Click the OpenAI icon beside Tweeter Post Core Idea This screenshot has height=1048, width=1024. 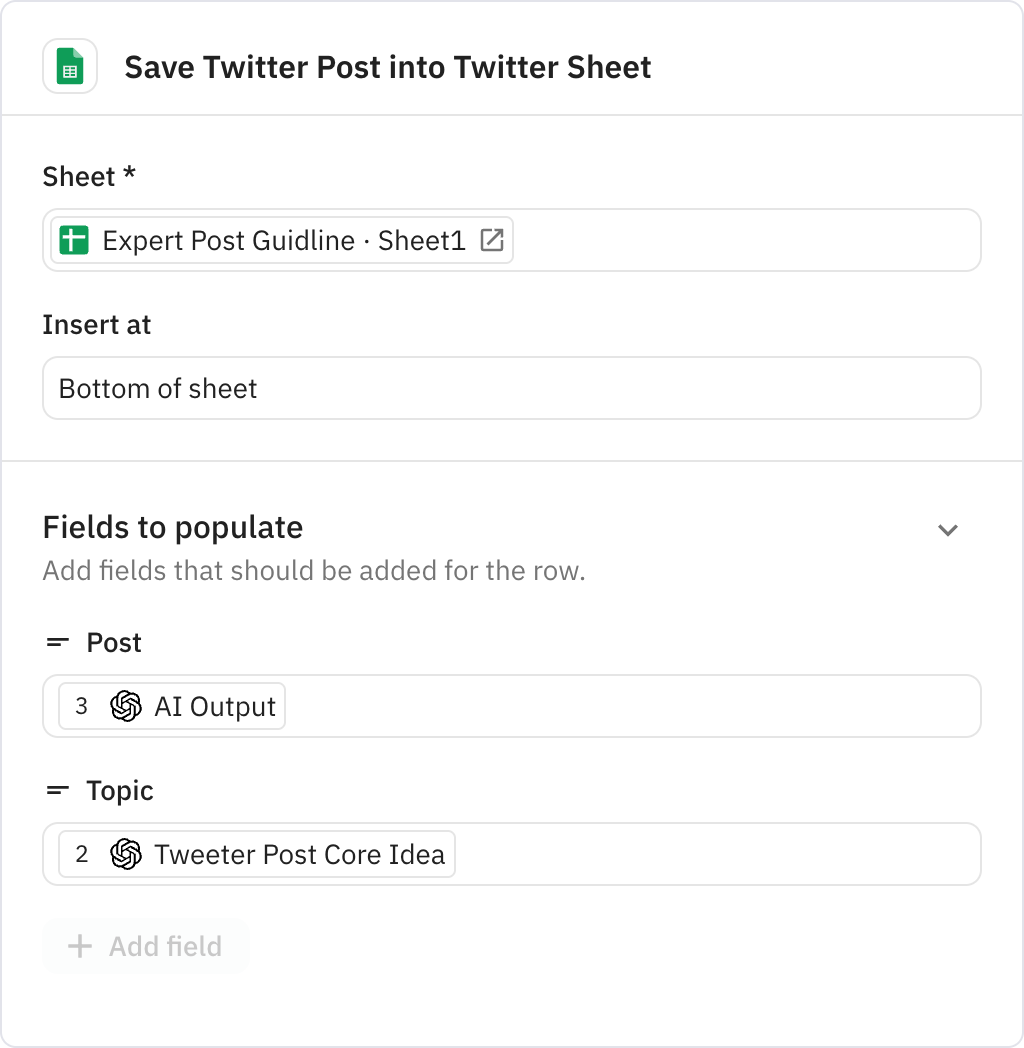(125, 854)
